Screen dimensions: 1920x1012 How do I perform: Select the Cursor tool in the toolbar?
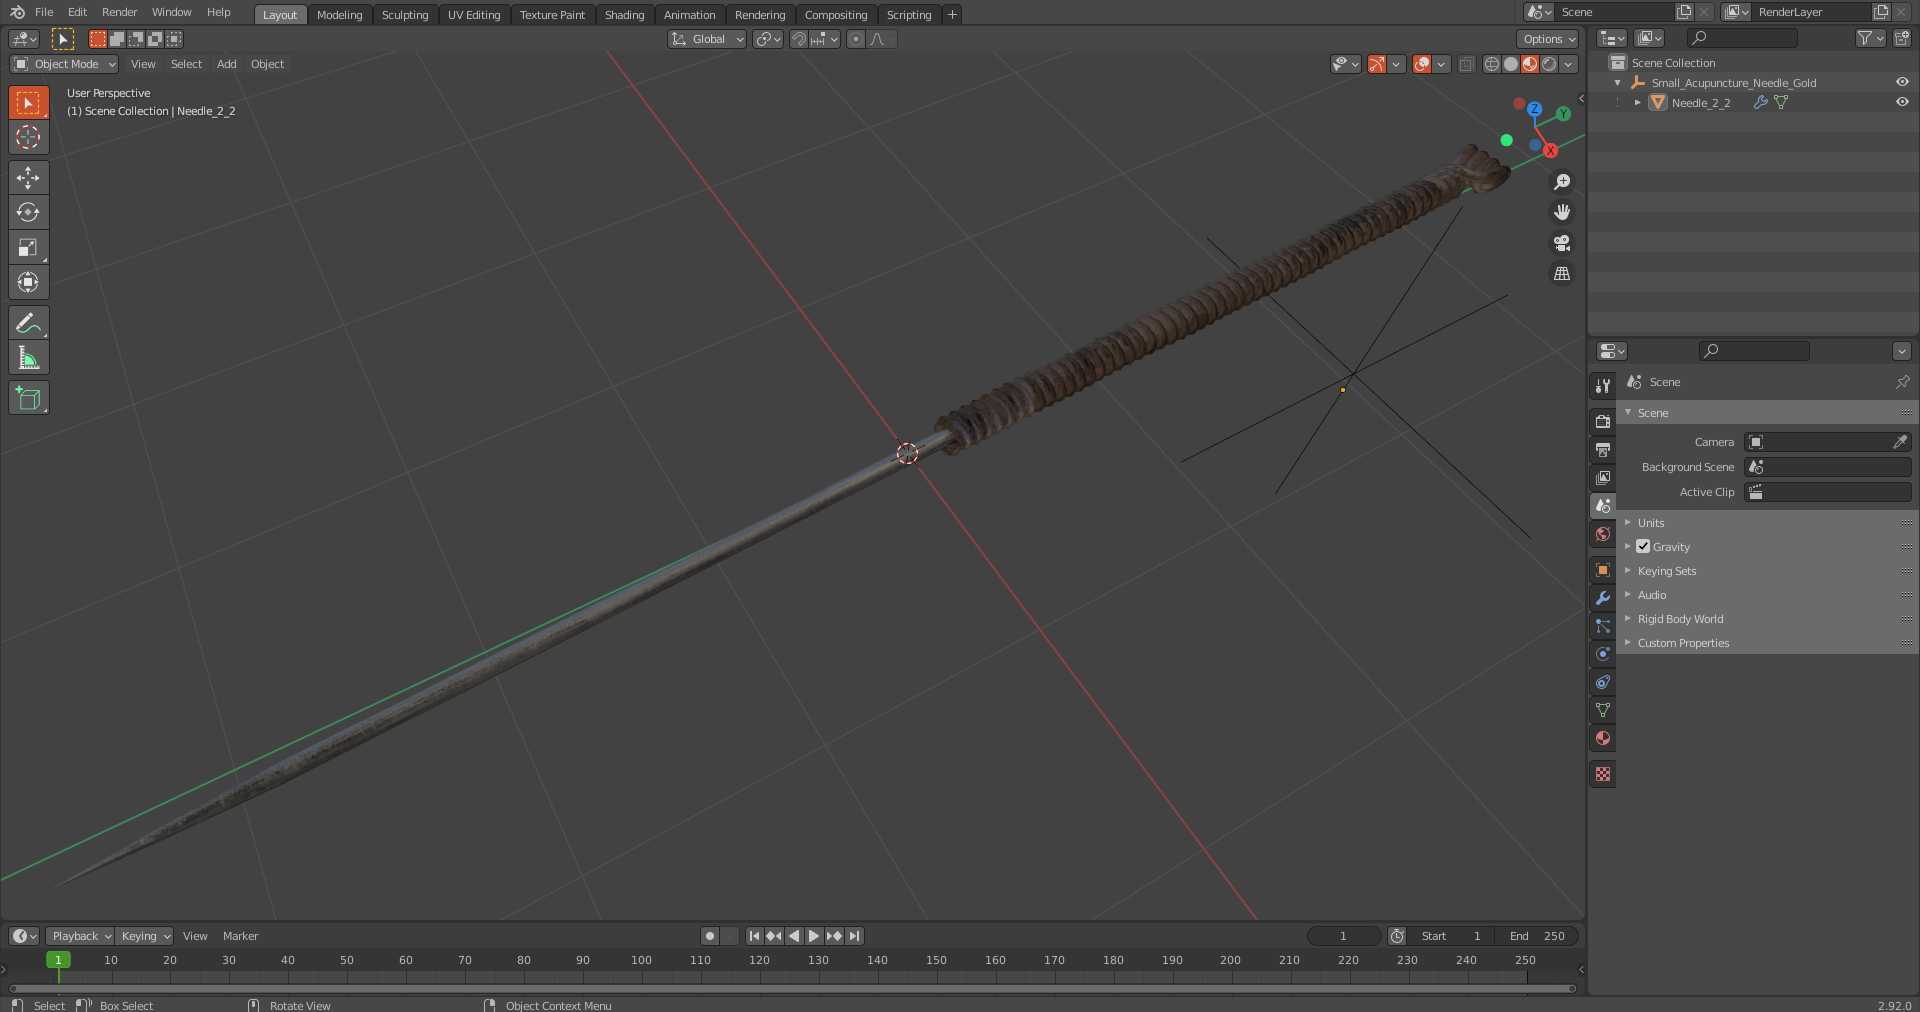point(28,137)
